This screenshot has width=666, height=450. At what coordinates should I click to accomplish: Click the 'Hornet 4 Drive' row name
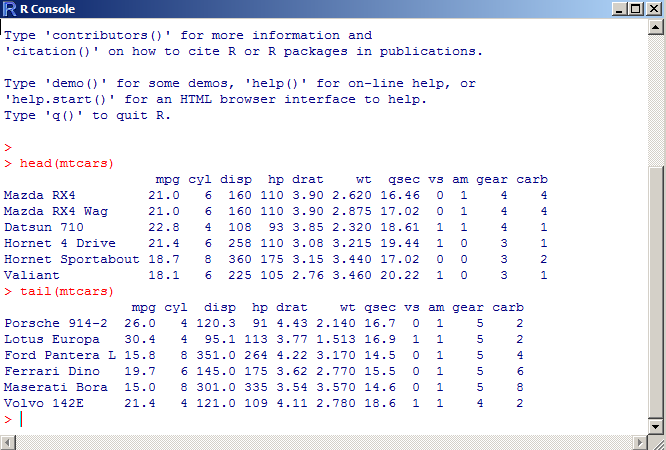[x=59, y=243]
